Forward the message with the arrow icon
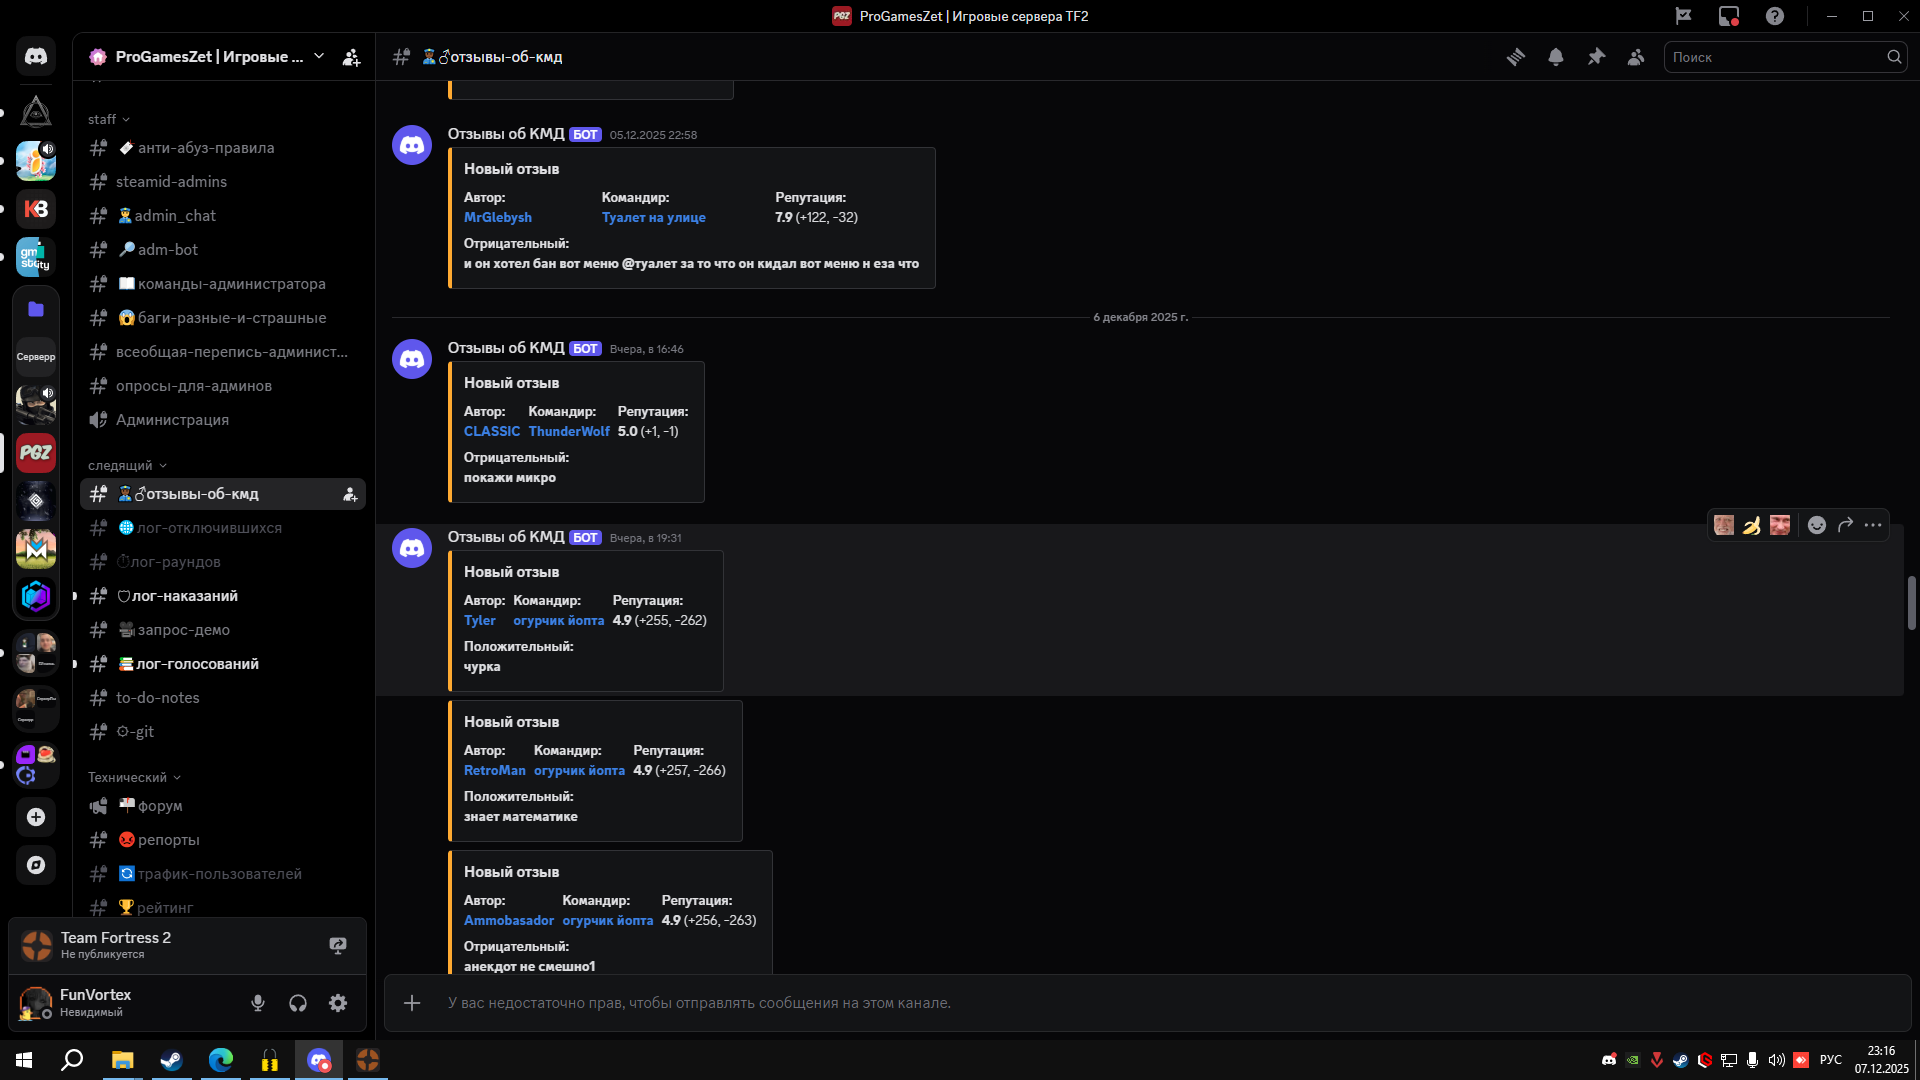The height and width of the screenshot is (1080, 1920). point(1845,525)
